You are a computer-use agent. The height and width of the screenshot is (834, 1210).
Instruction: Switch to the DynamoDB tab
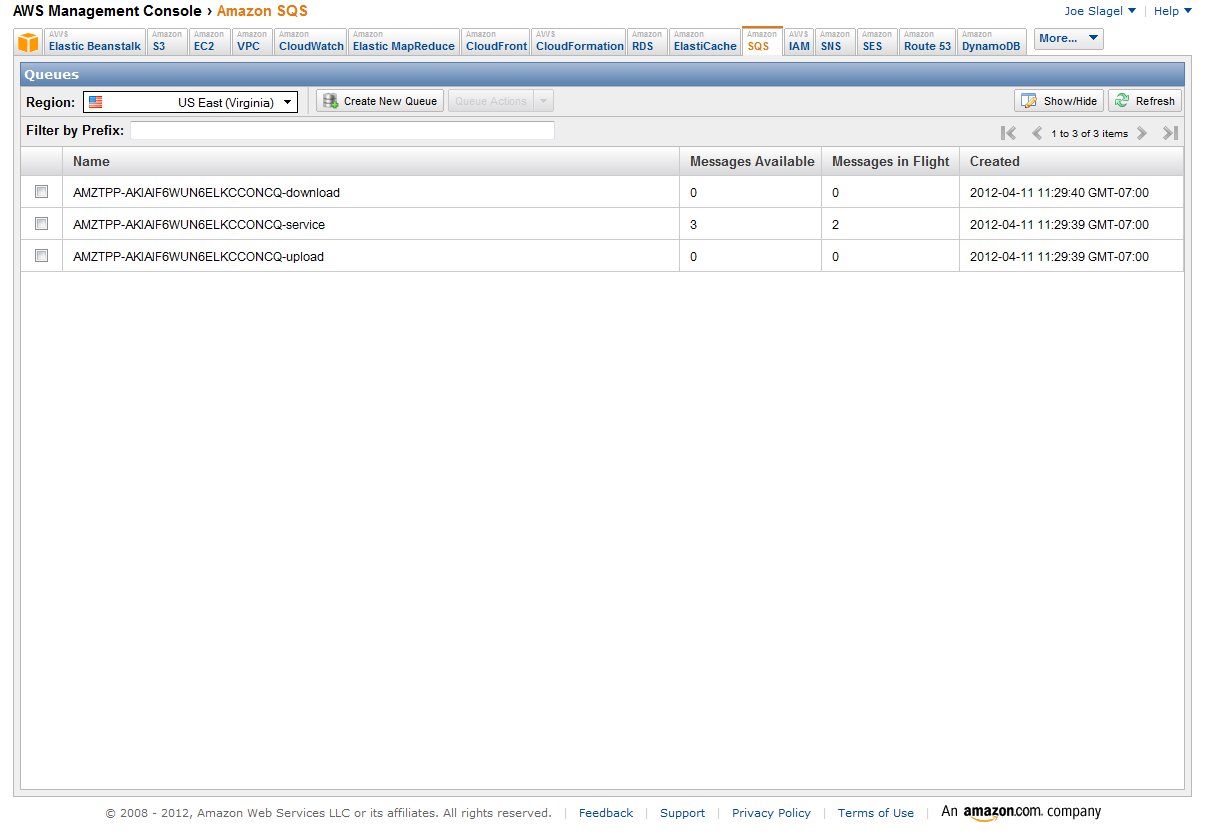point(991,42)
